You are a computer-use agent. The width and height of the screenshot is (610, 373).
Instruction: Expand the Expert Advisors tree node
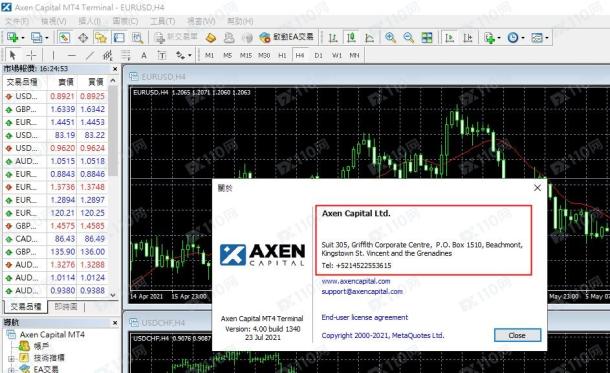tap(11, 369)
